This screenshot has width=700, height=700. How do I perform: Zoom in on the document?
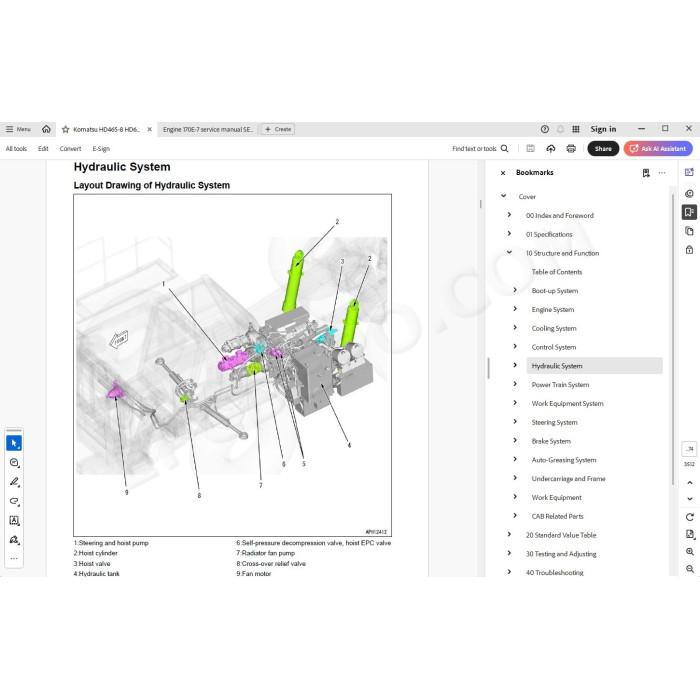(690, 552)
